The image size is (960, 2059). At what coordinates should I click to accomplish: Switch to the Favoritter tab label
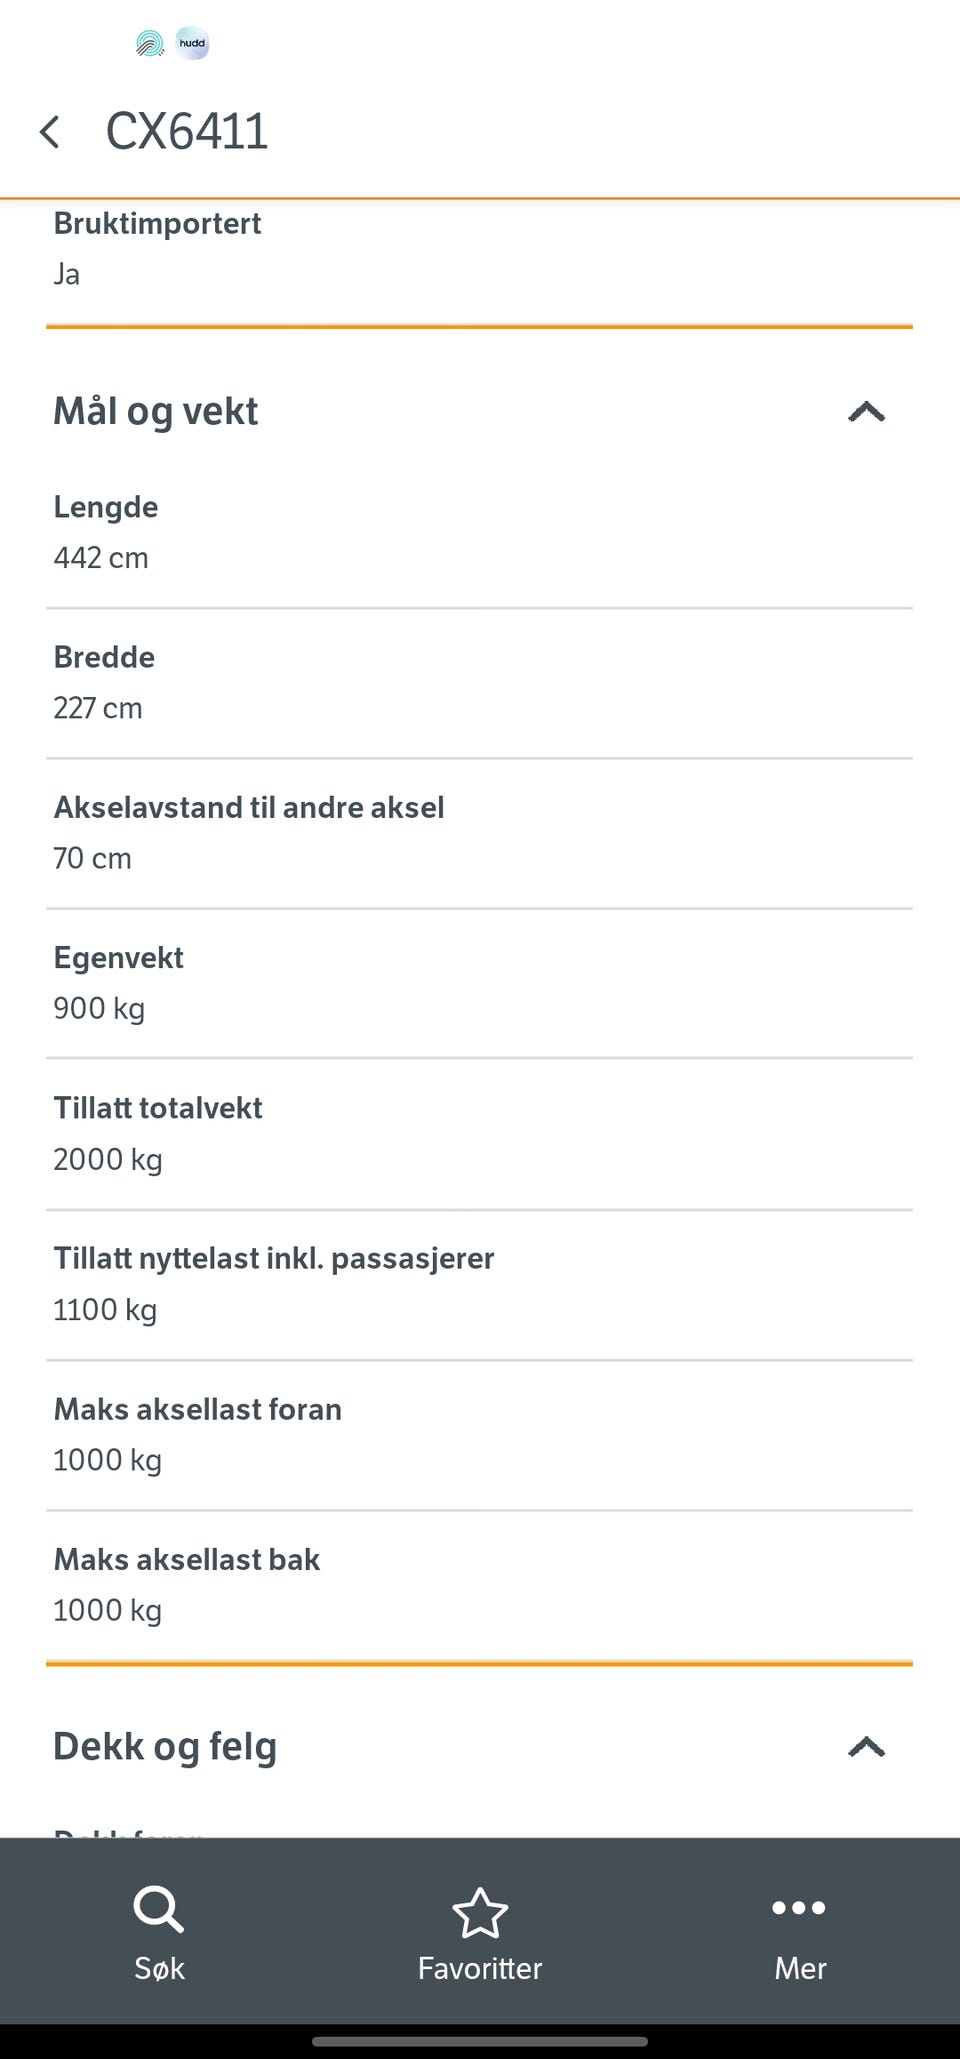480,1968
